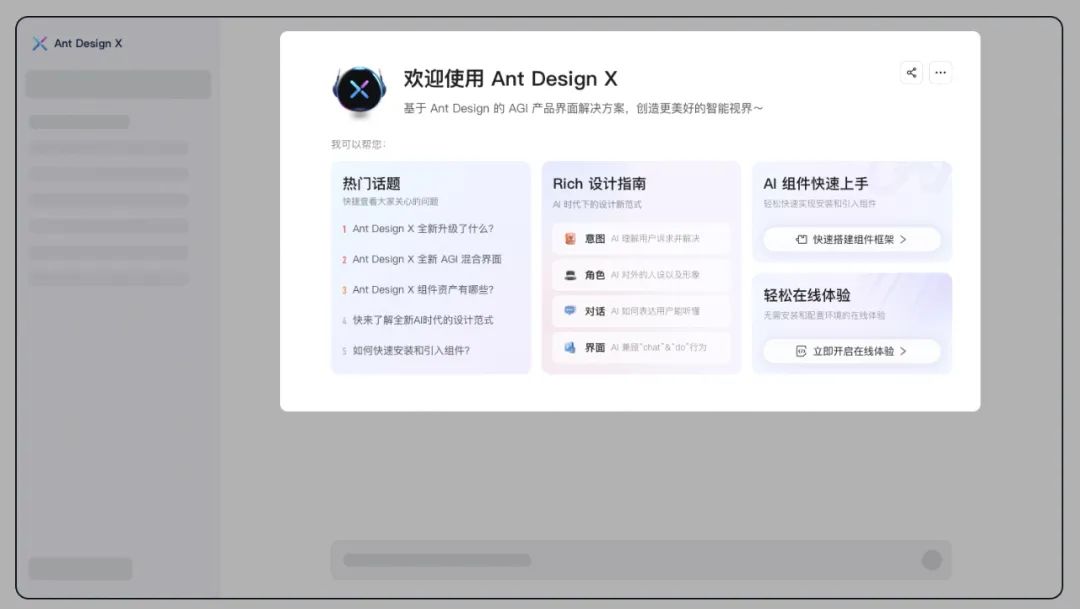
Task: Open topic 'Ant Design X 全新升级了什么?'
Action: (x=423, y=229)
